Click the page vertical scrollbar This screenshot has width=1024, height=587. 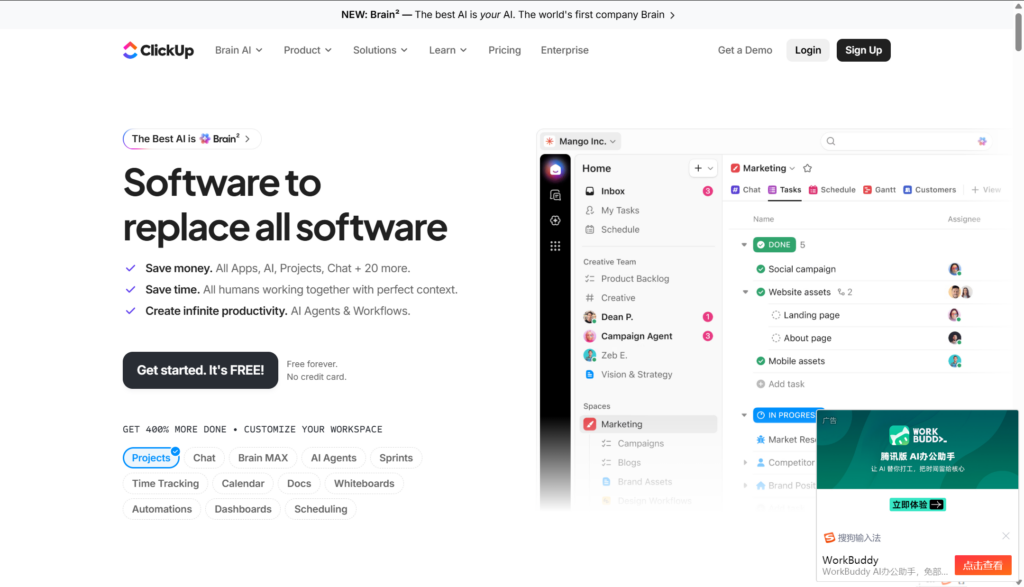[1018, 33]
